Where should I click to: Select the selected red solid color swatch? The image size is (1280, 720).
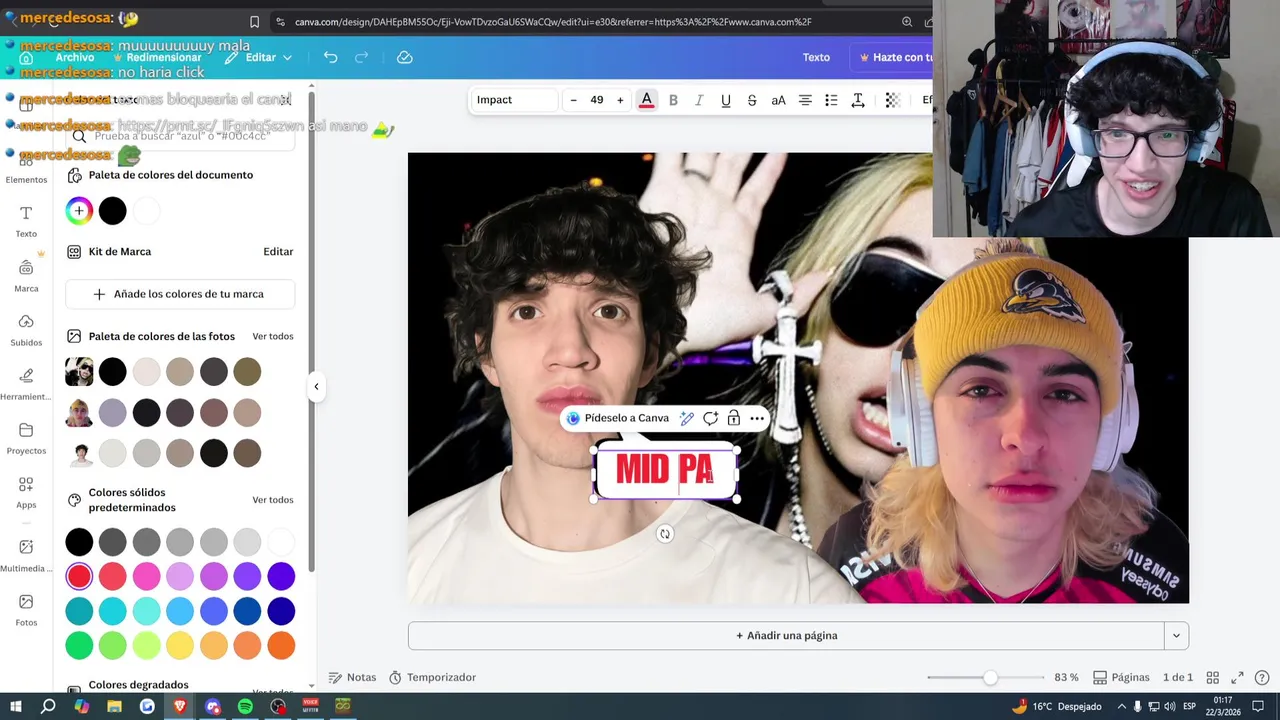pyautogui.click(x=79, y=576)
